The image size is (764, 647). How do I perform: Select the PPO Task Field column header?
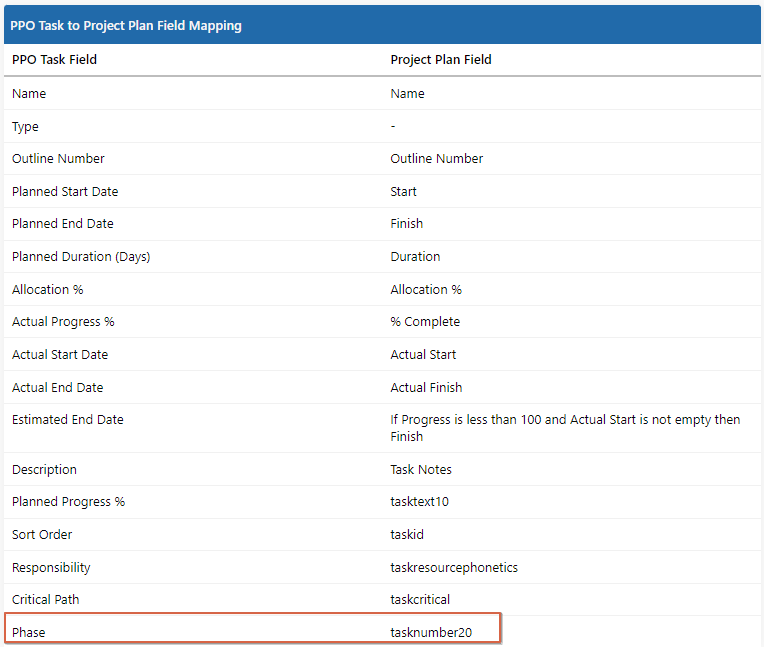click(x=54, y=59)
